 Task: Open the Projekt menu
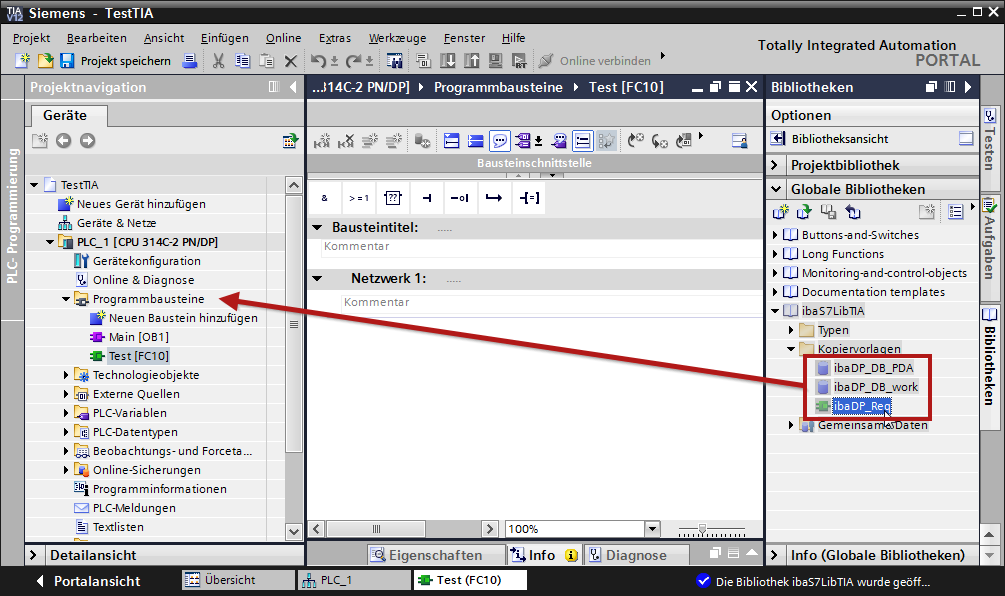[x=31, y=38]
